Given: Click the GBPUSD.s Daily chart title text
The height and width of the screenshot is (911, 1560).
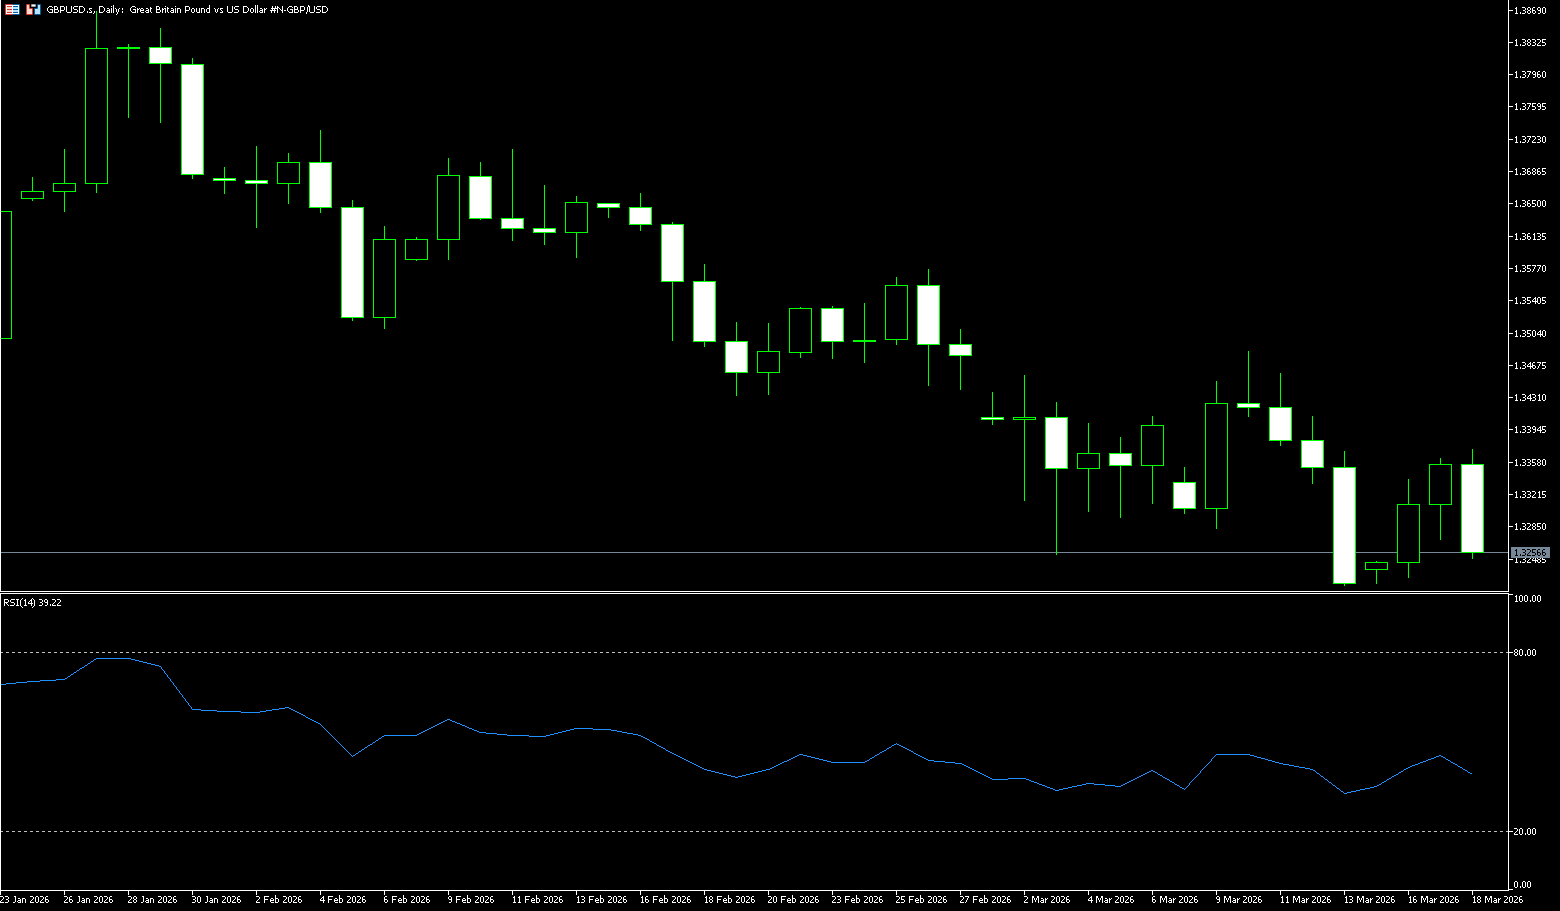Looking at the screenshot, I should coord(187,9).
